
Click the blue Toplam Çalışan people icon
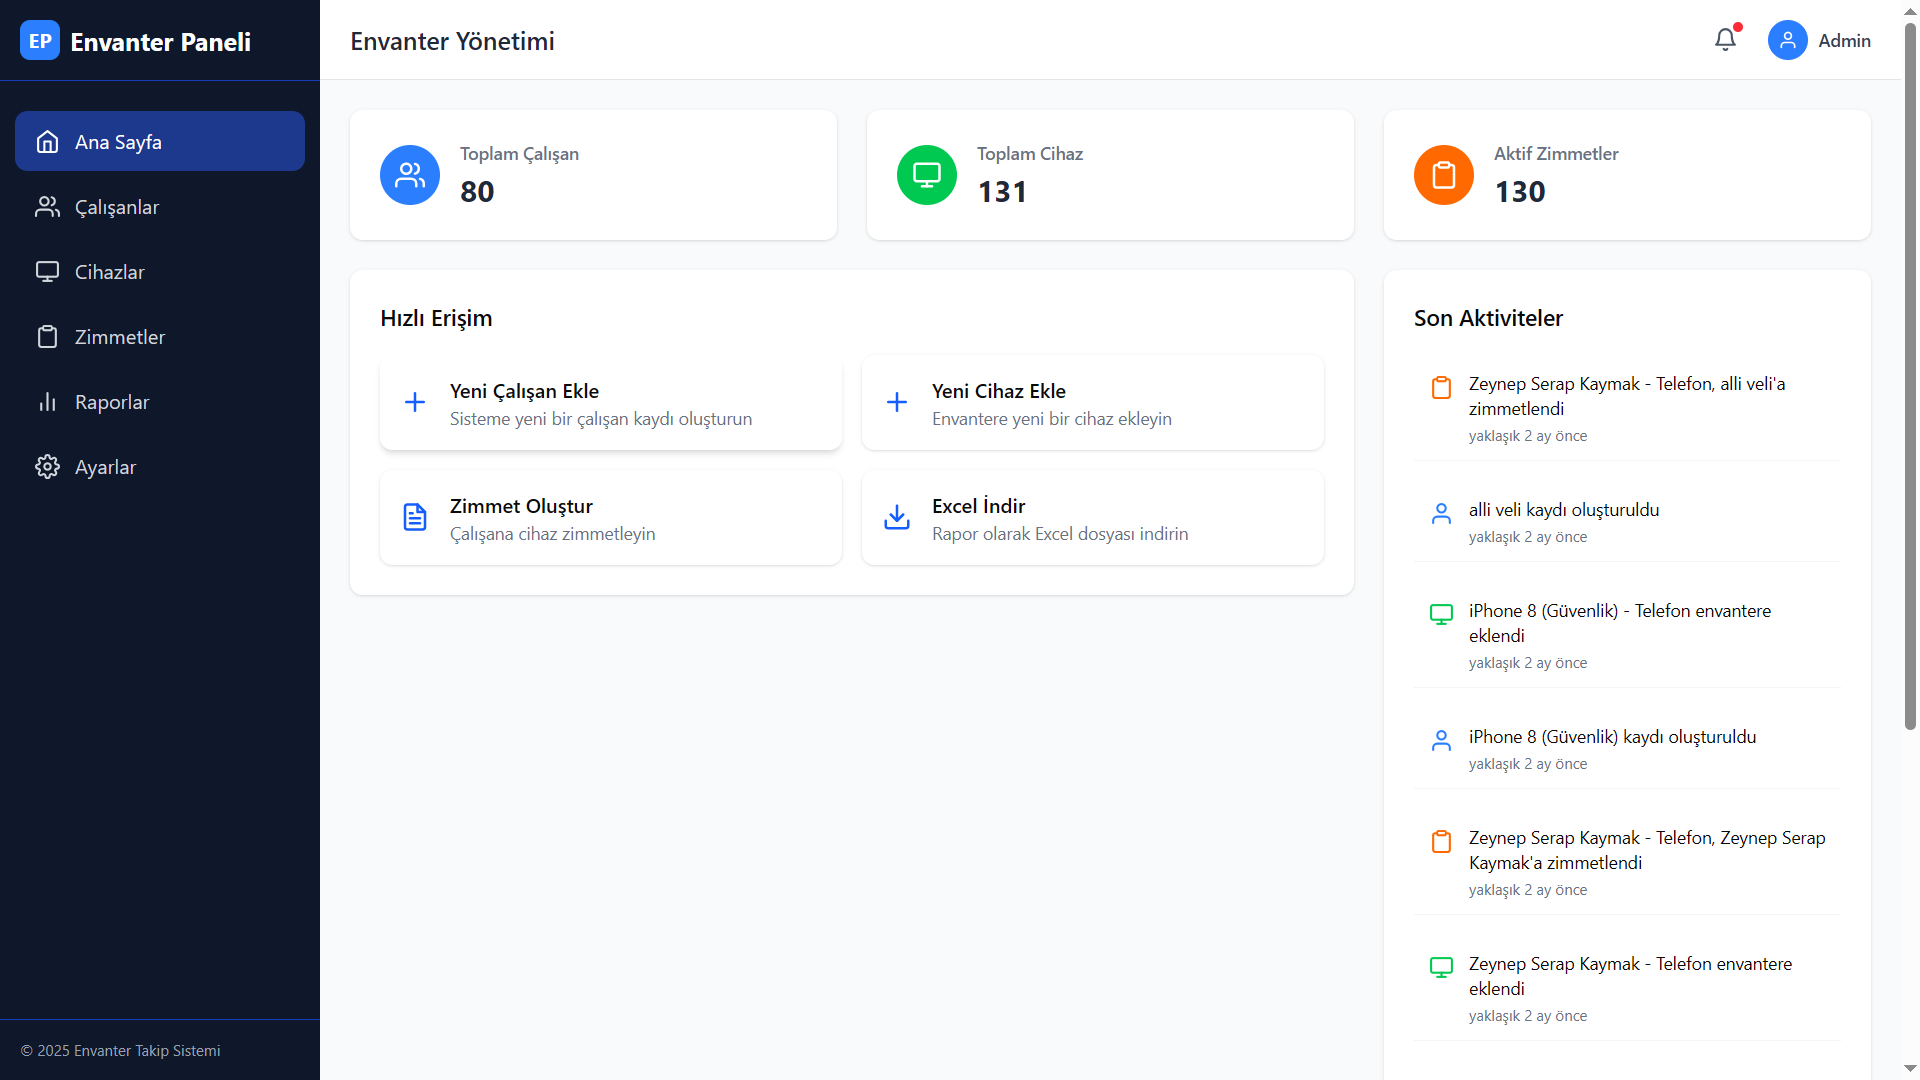[x=410, y=175]
